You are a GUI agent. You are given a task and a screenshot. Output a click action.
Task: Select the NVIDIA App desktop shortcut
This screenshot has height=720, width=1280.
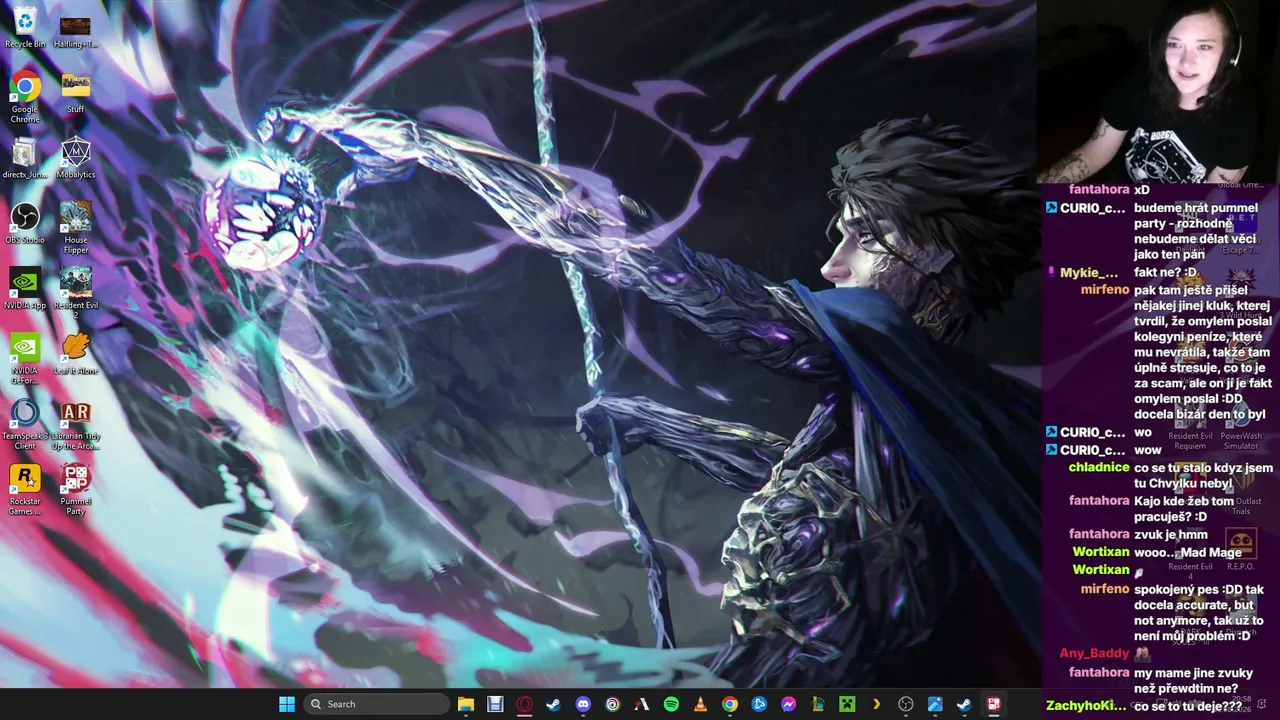click(x=25, y=288)
